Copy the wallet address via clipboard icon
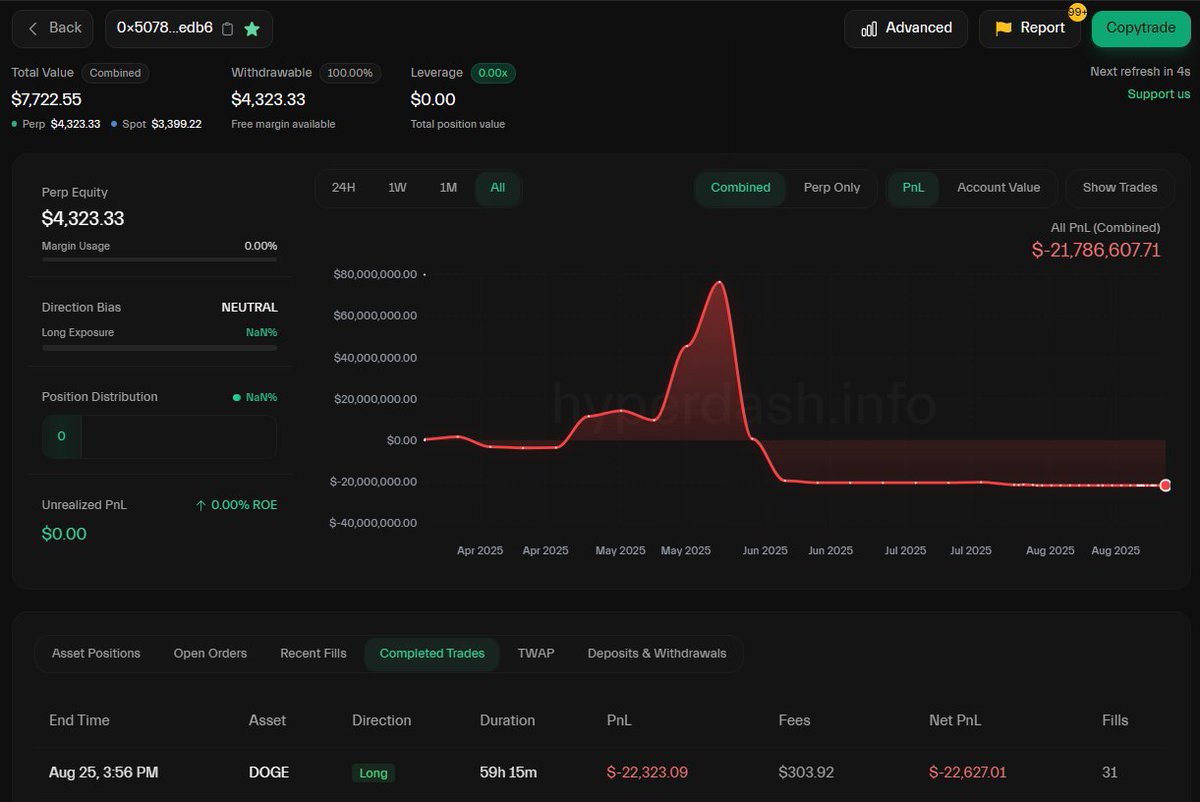Viewport: 1200px width, 802px height. point(227,29)
